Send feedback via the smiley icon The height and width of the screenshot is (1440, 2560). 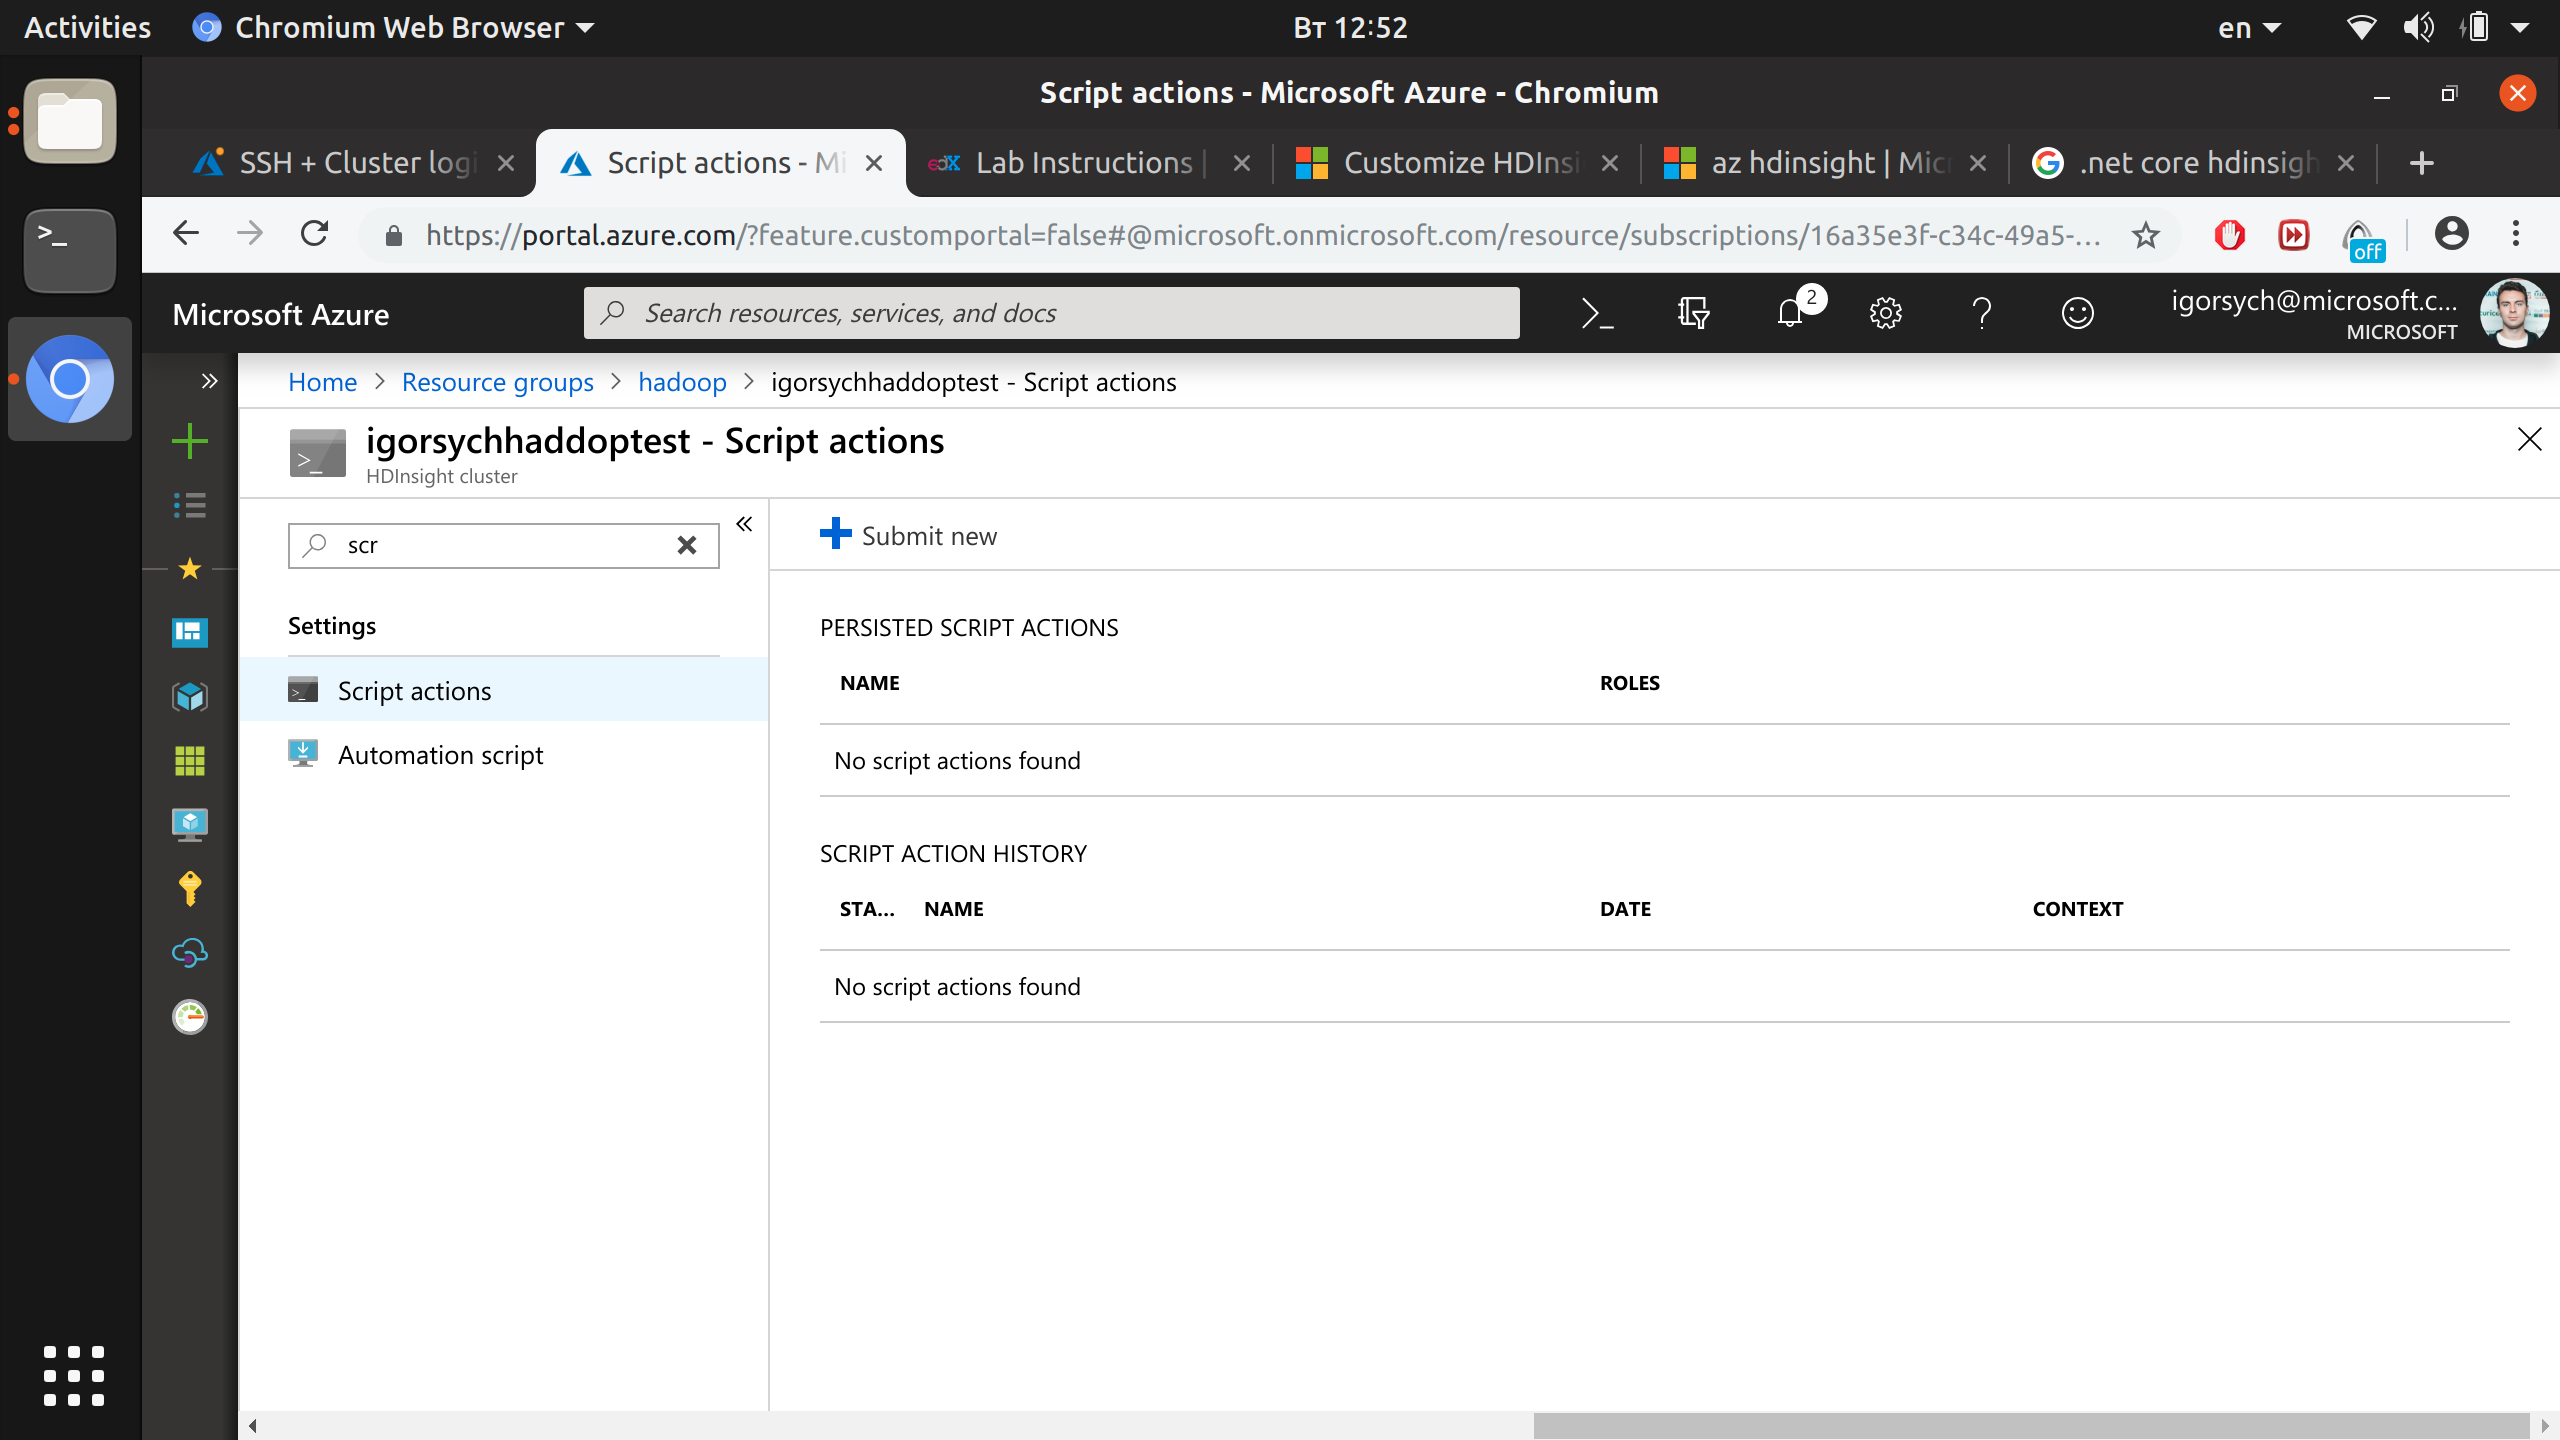[2078, 313]
